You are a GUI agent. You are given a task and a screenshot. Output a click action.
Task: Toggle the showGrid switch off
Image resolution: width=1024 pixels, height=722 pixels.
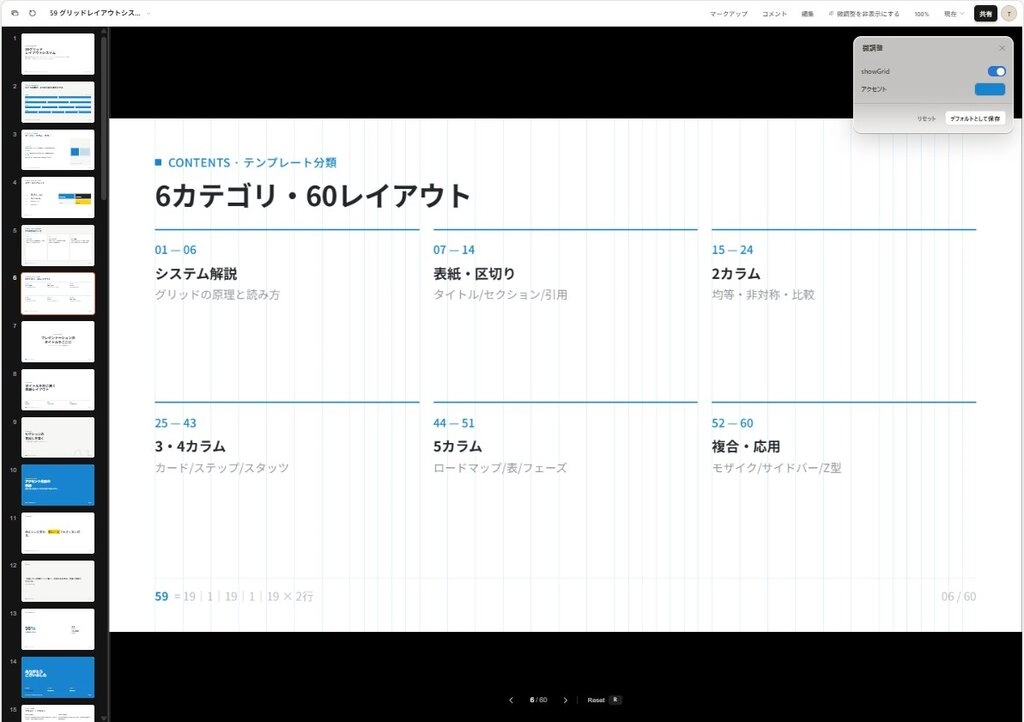click(x=997, y=71)
